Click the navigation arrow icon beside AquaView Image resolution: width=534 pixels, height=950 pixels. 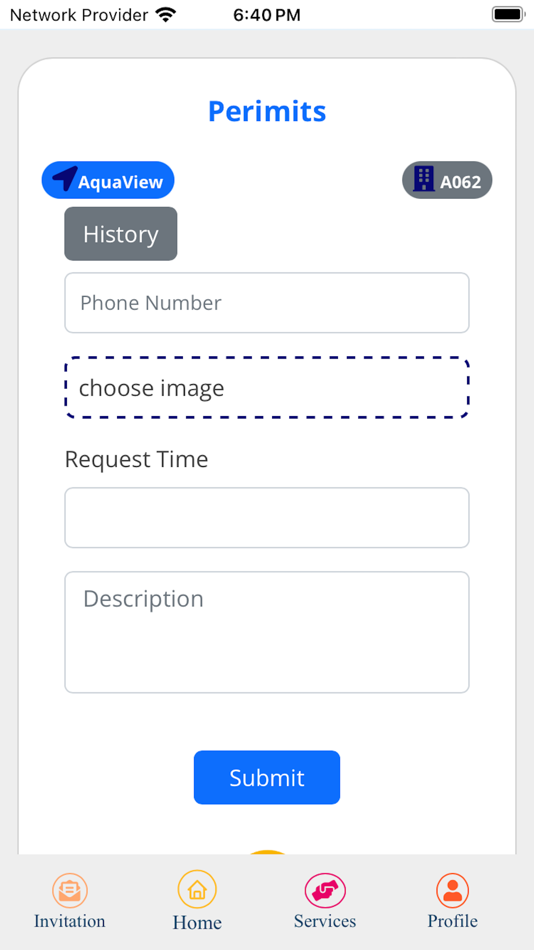64,178
